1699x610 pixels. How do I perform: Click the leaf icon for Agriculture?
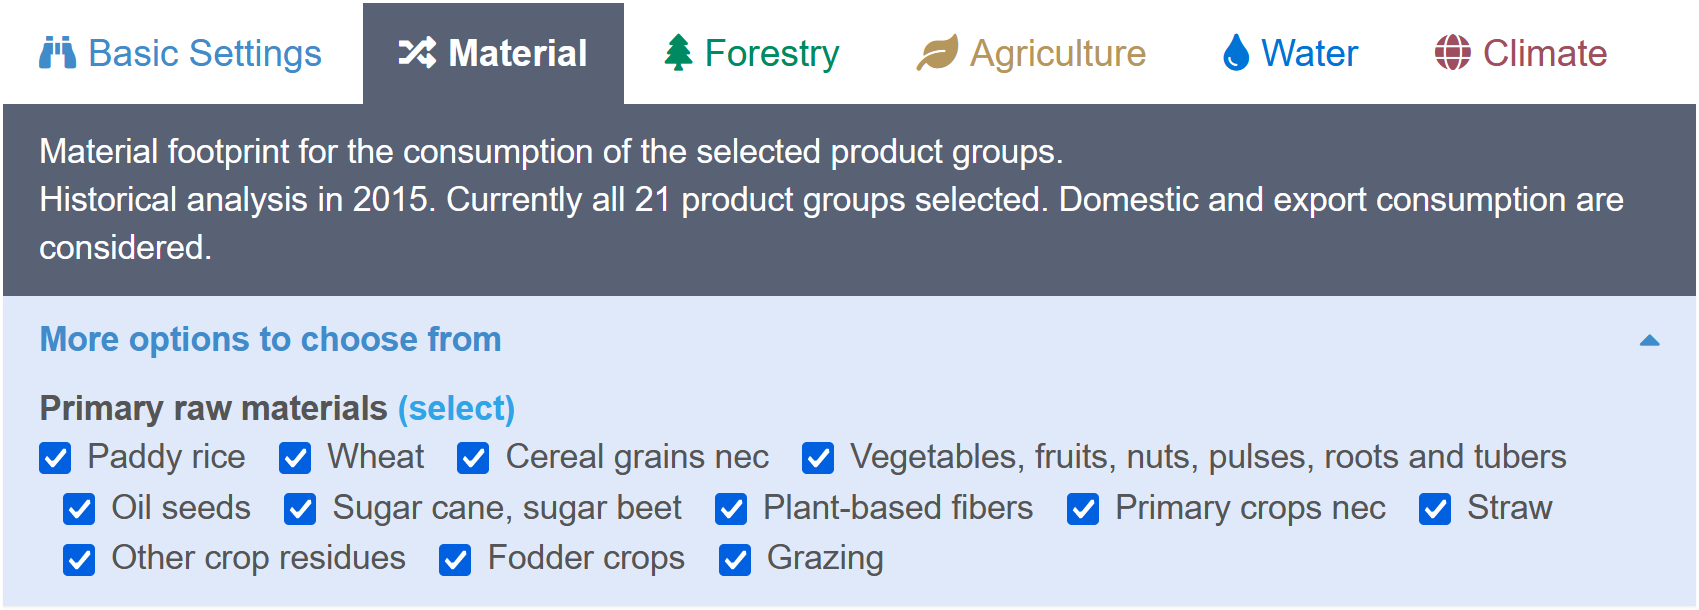click(937, 53)
